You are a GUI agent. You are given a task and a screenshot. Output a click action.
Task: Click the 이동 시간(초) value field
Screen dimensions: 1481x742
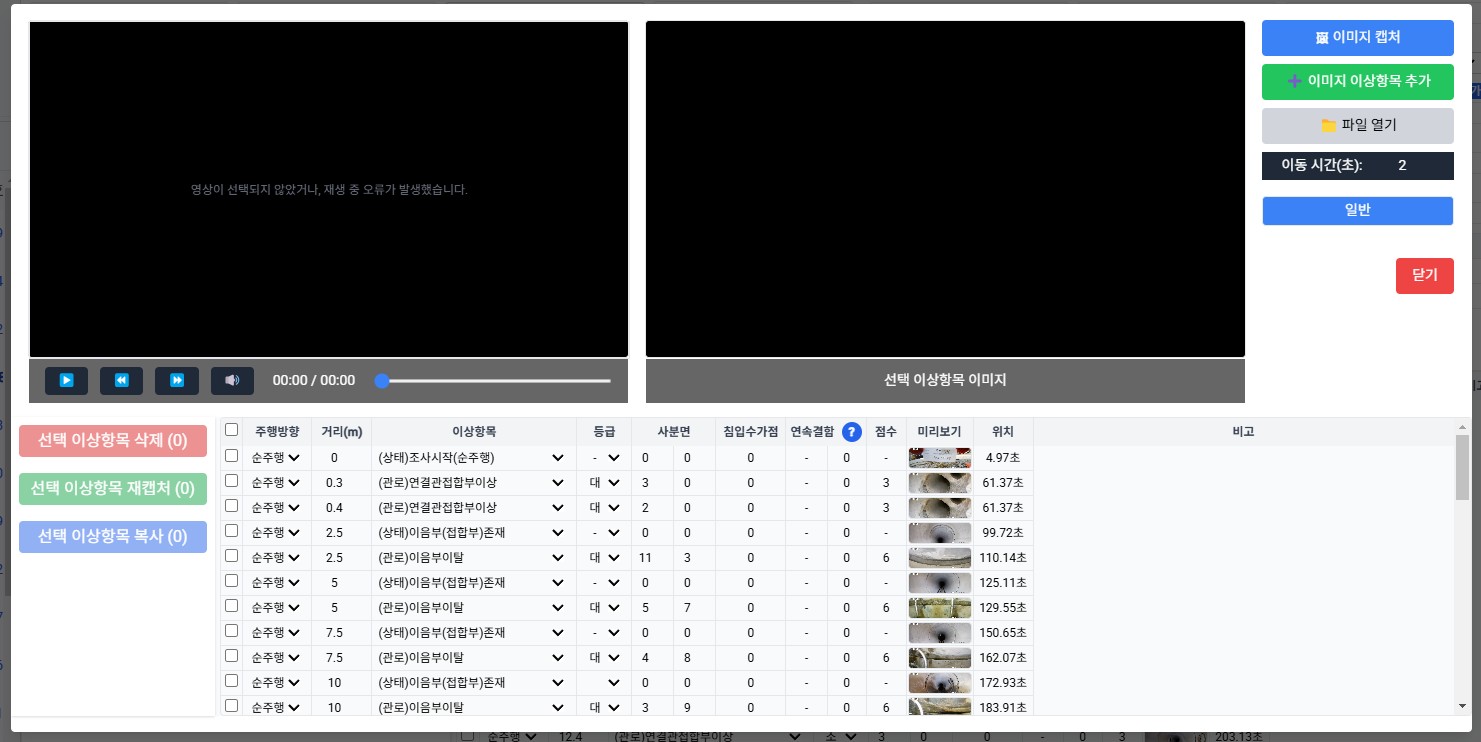tap(1402, 166)
